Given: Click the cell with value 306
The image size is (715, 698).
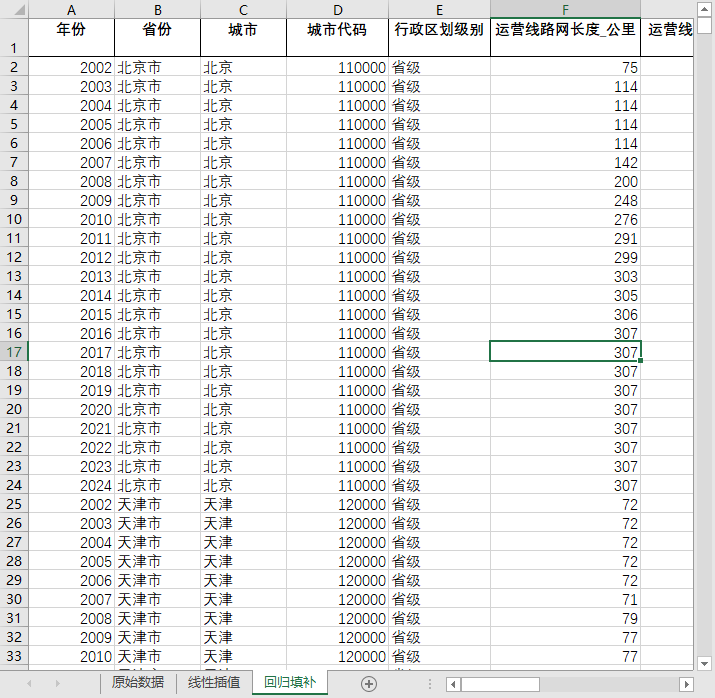Looking at the screenshot, I should point(565,314).
